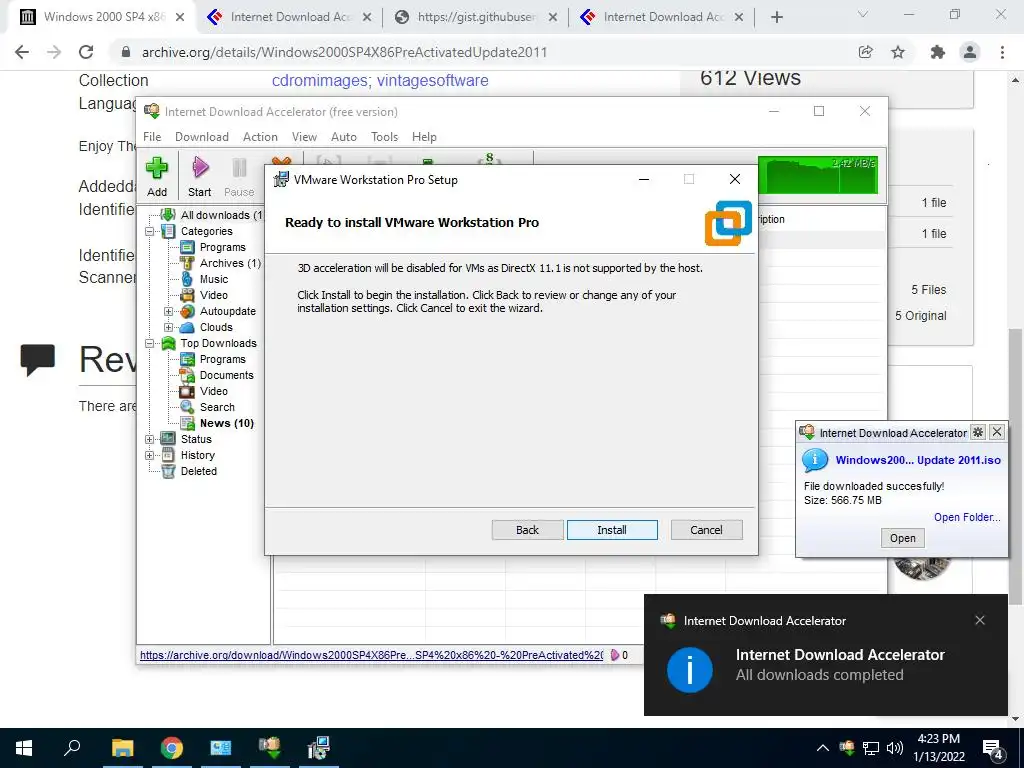Screen dimensions: 1024x768
Task: Click the download URL in status bar
Action: (371, 655)
